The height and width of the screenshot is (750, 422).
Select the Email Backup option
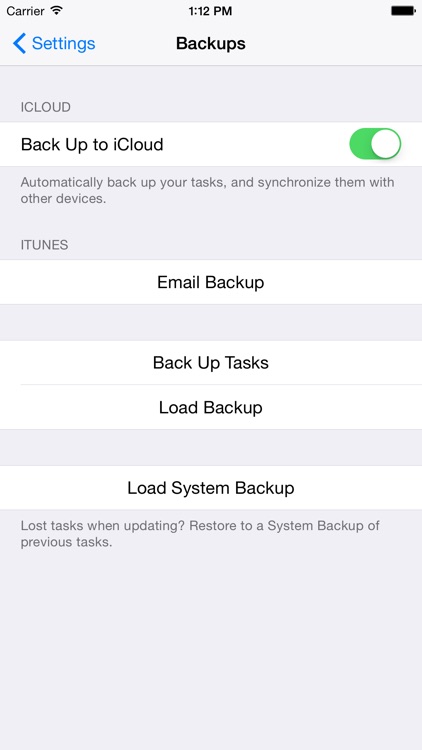point(211,282)
